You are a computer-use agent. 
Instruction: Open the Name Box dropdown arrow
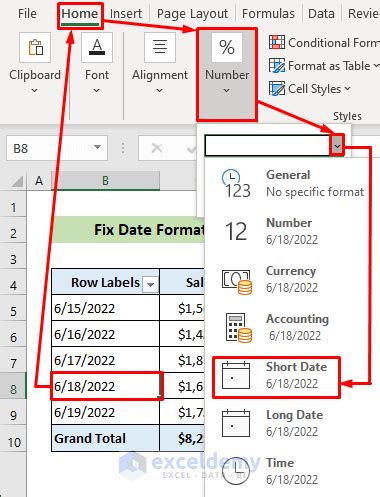97,147
